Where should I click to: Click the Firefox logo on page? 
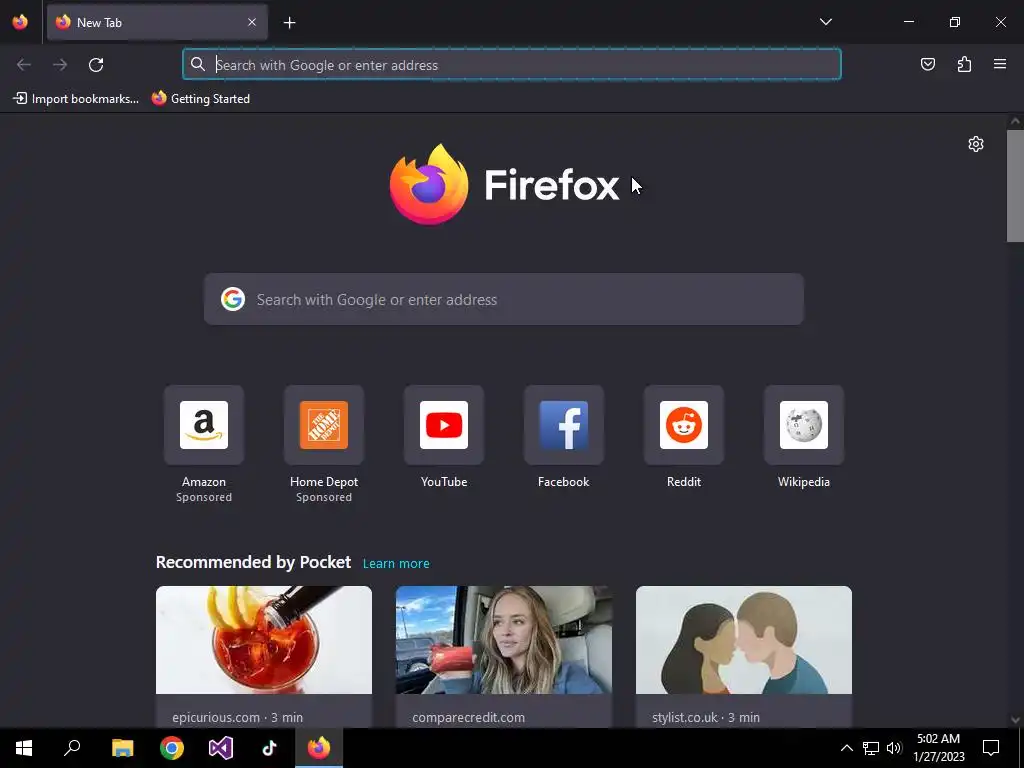point(504,185)
